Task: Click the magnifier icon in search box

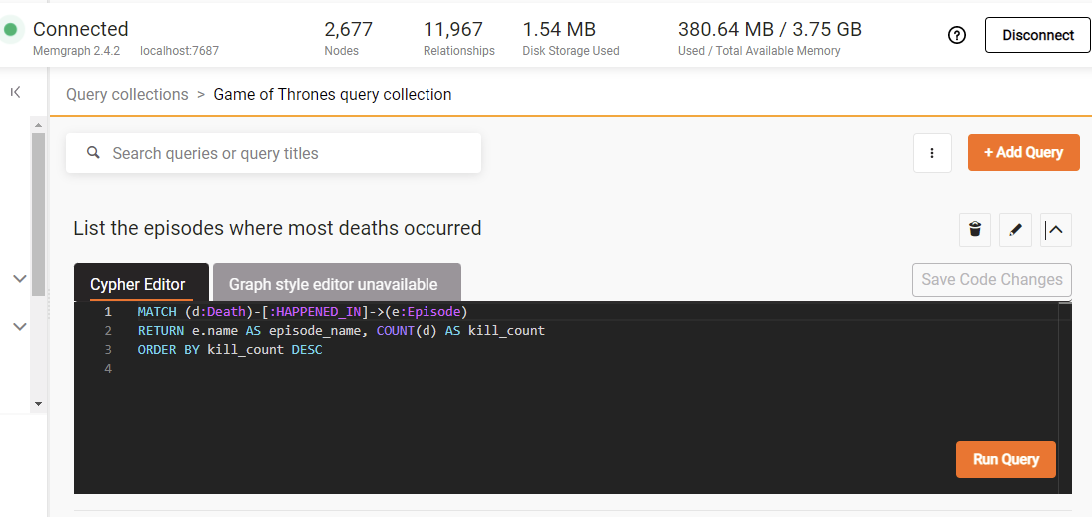Action: [93, 153]
